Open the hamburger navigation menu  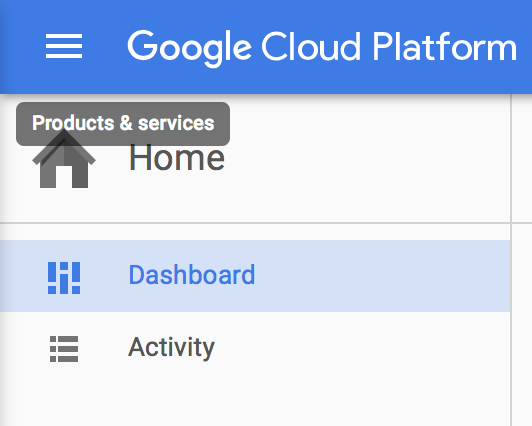tap(64, 46)
